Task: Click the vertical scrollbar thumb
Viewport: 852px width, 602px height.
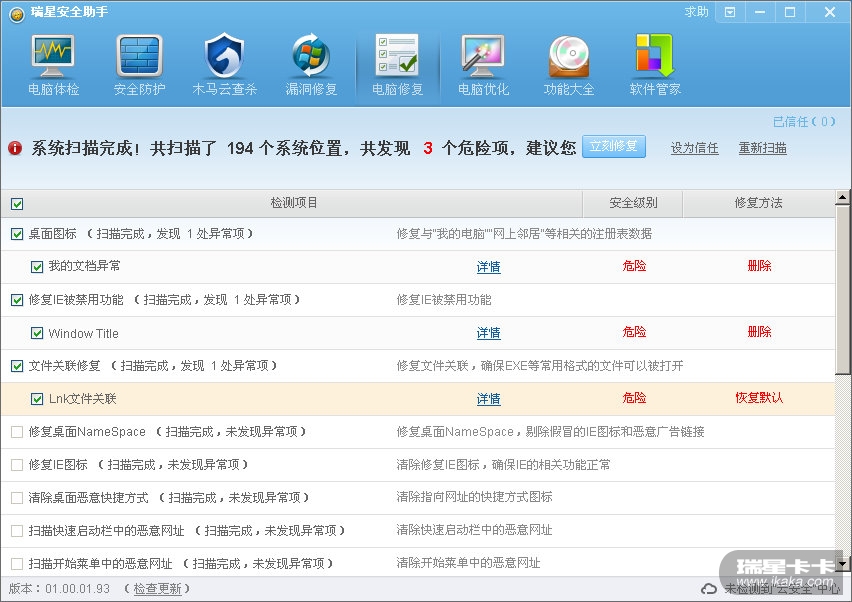Action: coord(843,289)
